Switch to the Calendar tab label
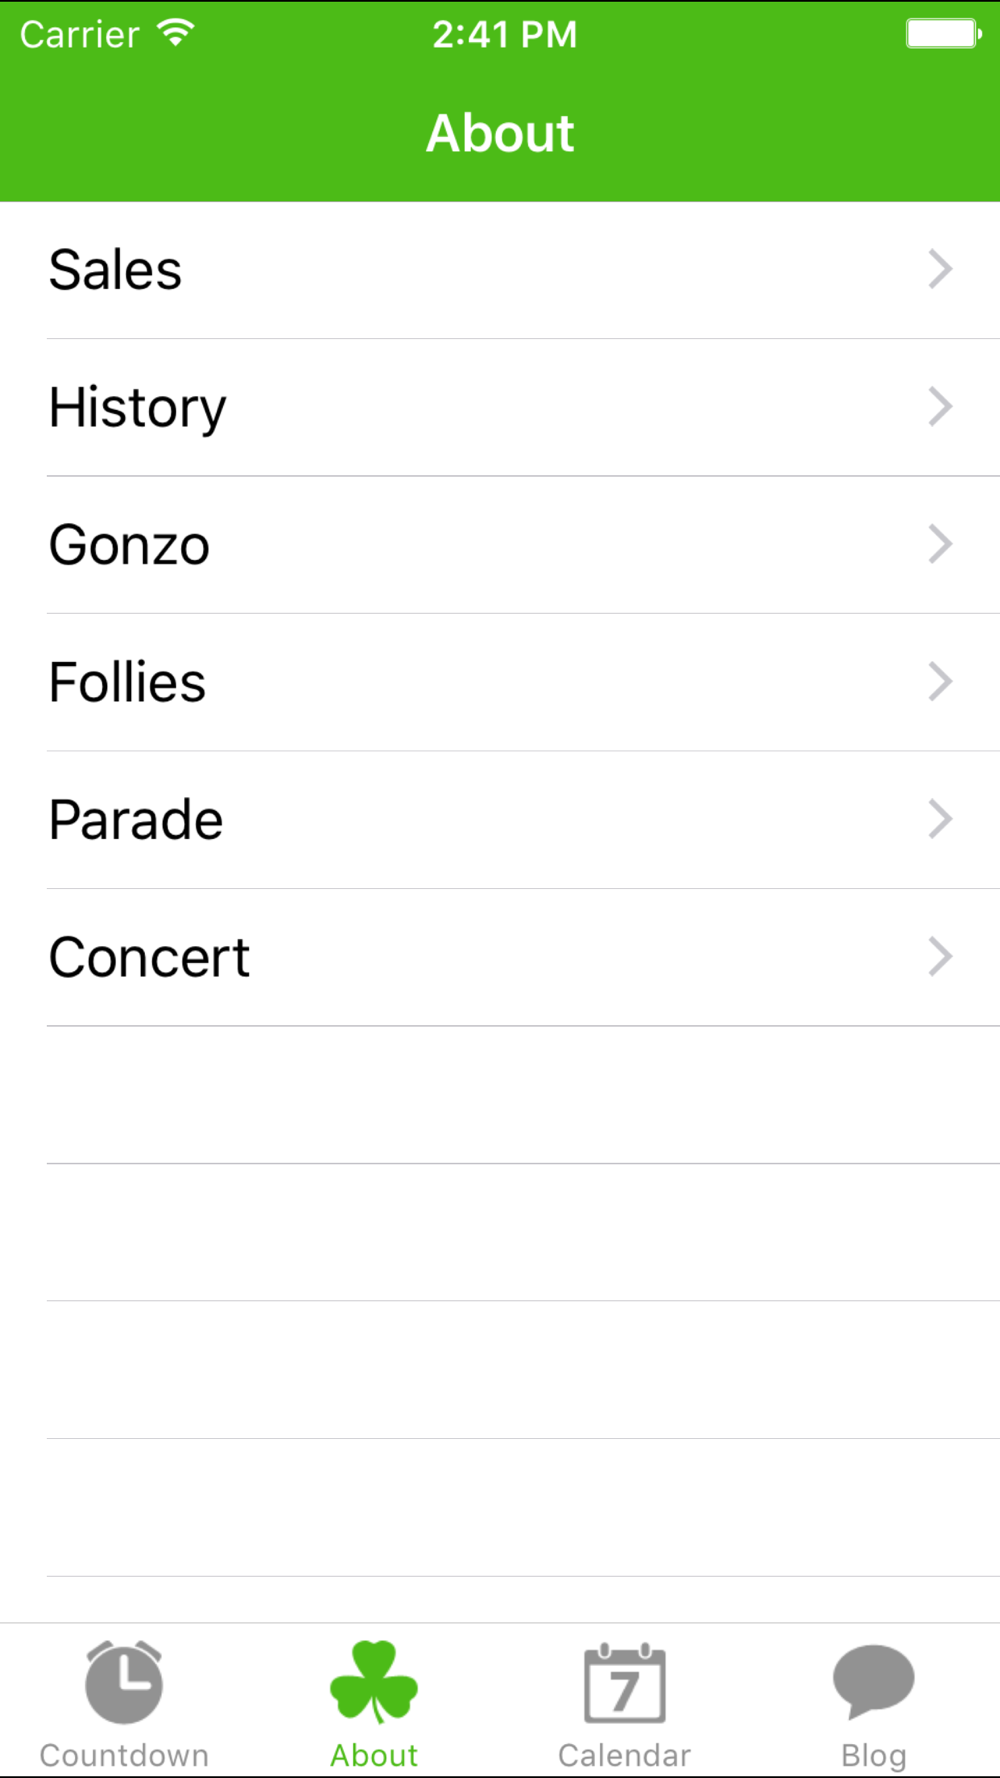1000x1778 pixels. tap(624, 1755)
